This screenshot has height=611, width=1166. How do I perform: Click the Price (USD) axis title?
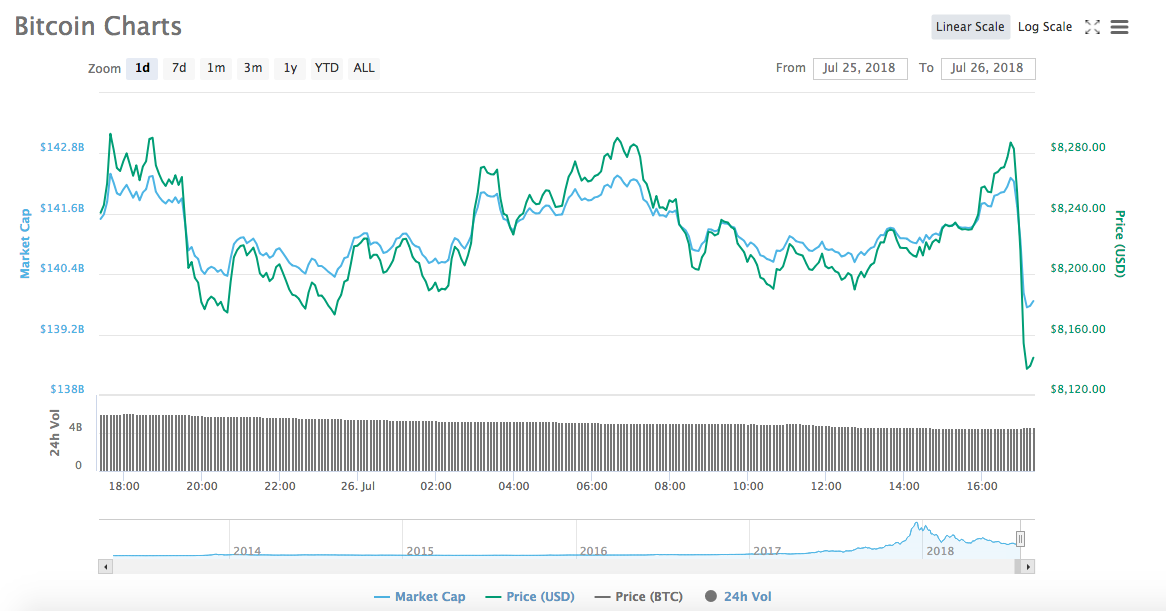[1120, 244]
